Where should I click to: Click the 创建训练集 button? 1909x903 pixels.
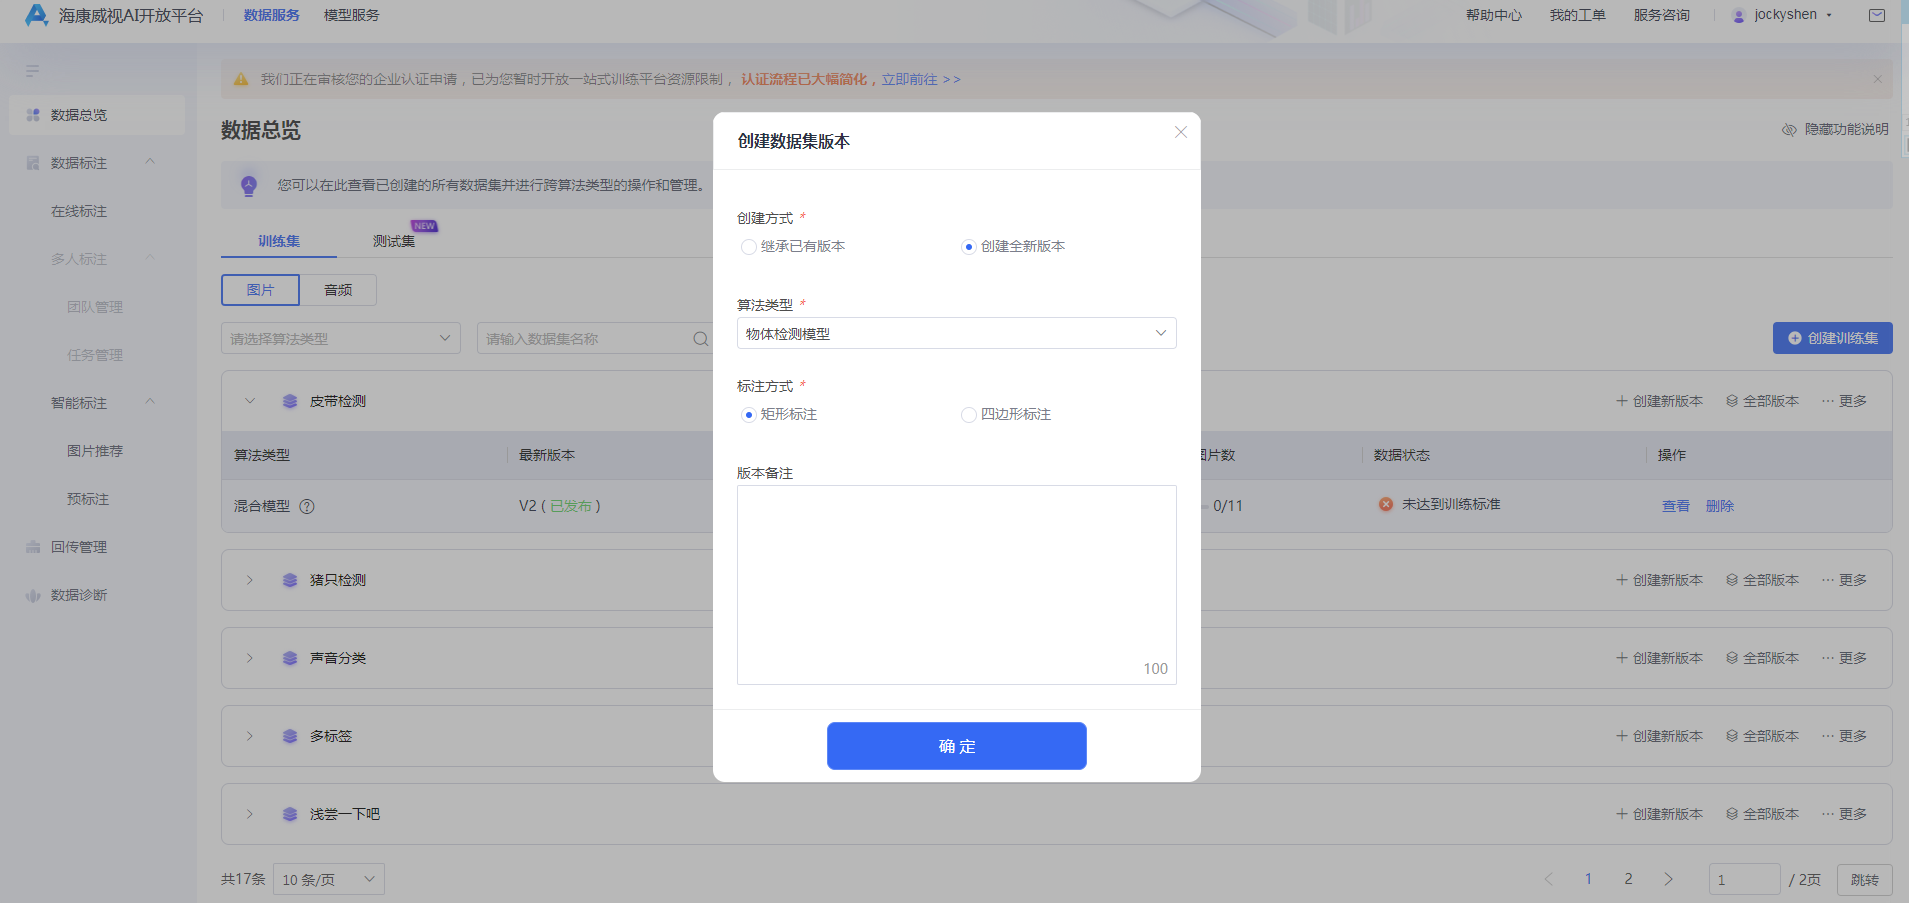(x=1831, y=338)
